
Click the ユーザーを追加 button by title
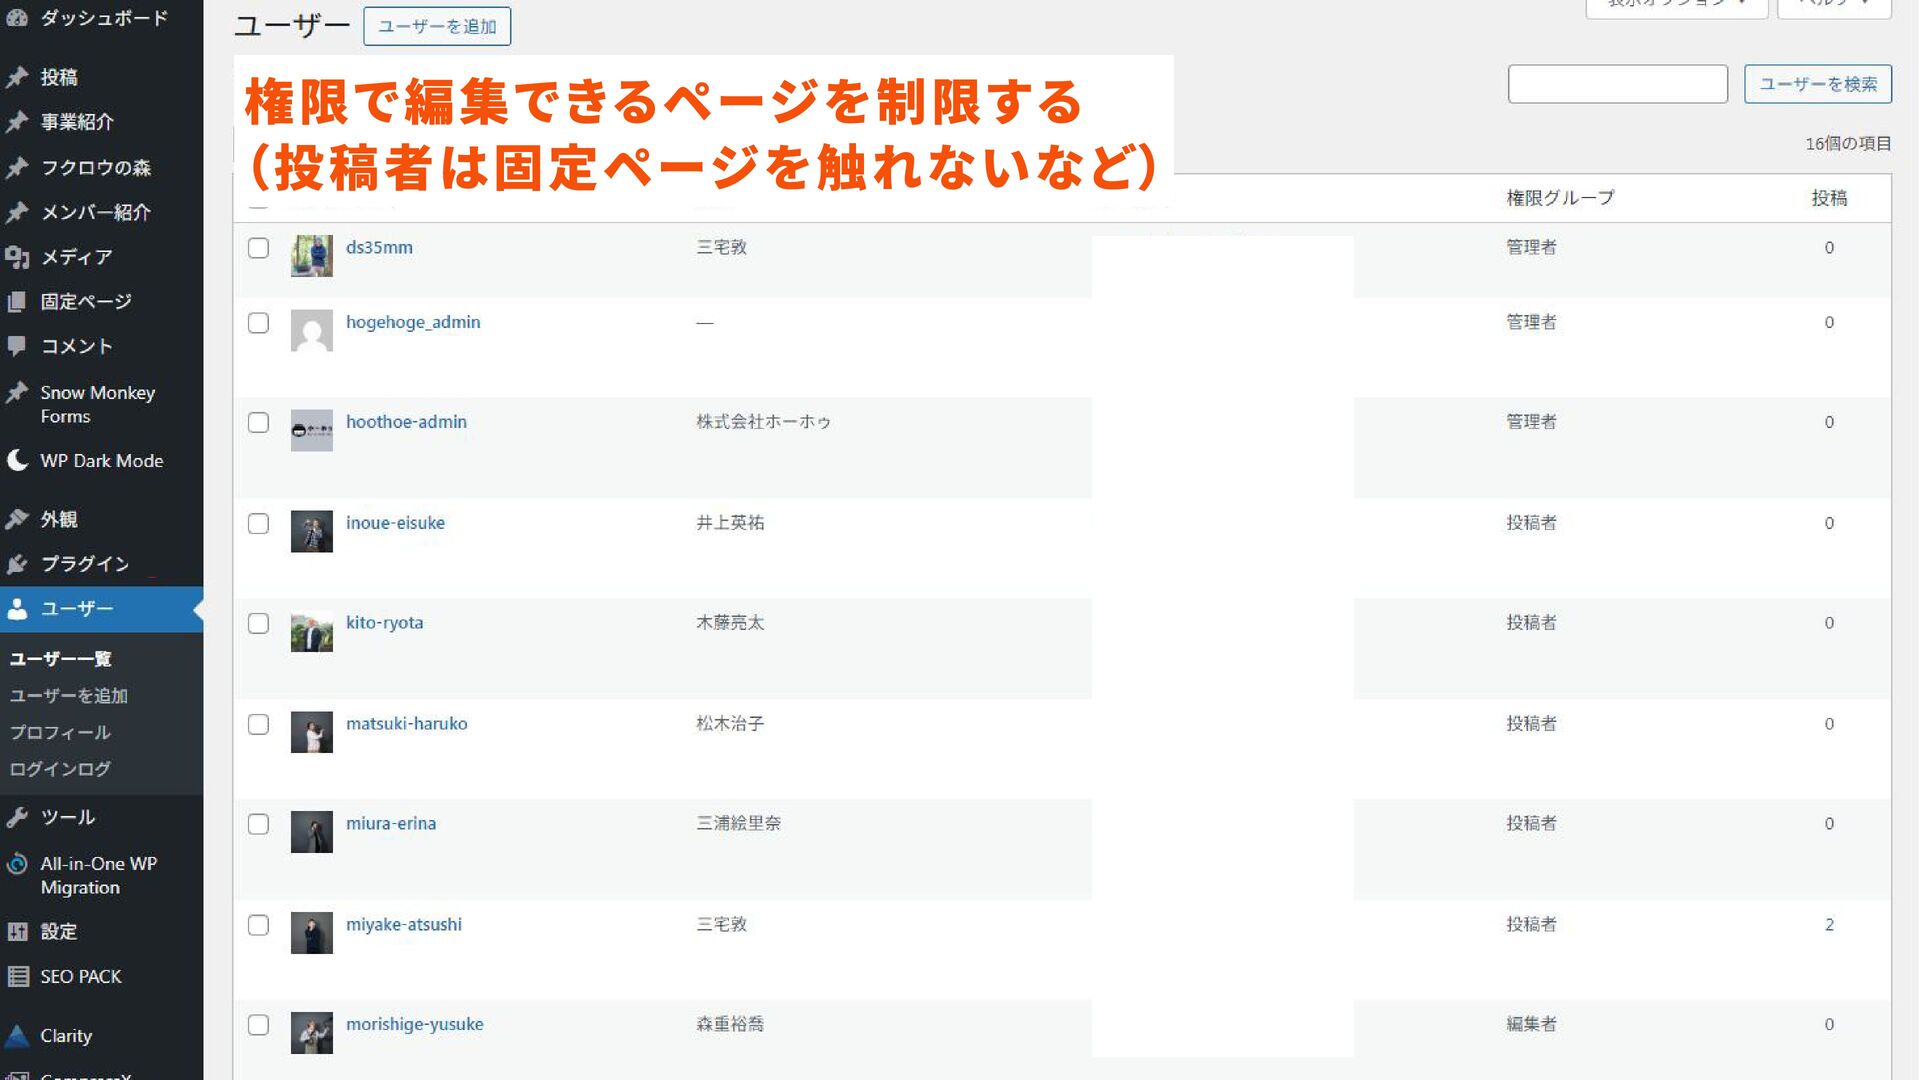point(437,27)
